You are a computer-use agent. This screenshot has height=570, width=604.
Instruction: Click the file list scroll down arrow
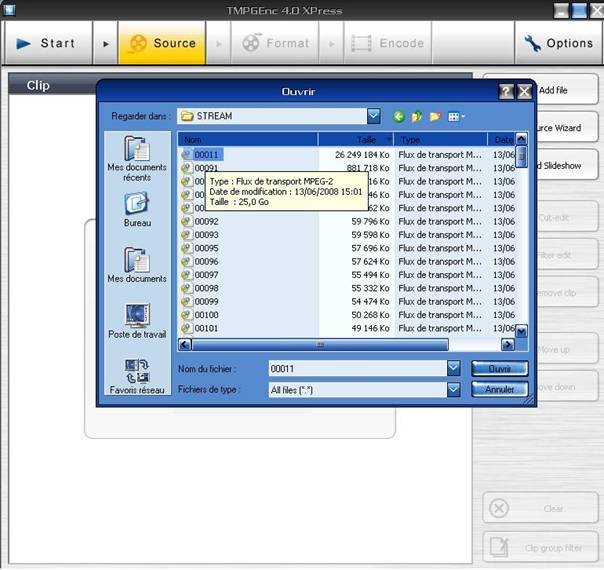point(521,331)
